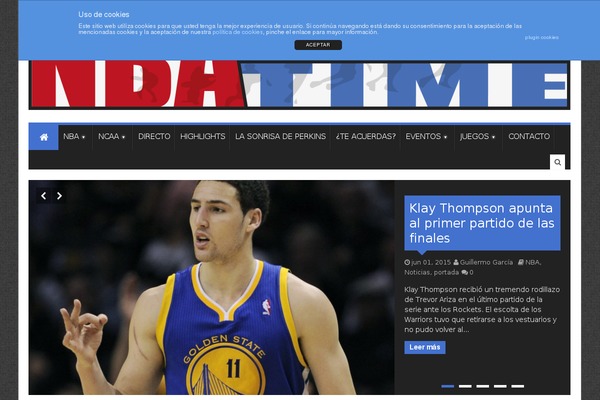Screen dimensions: 600x400
Task: Expand the NBA menu dropdown
Action: click(x=74, y=137)
